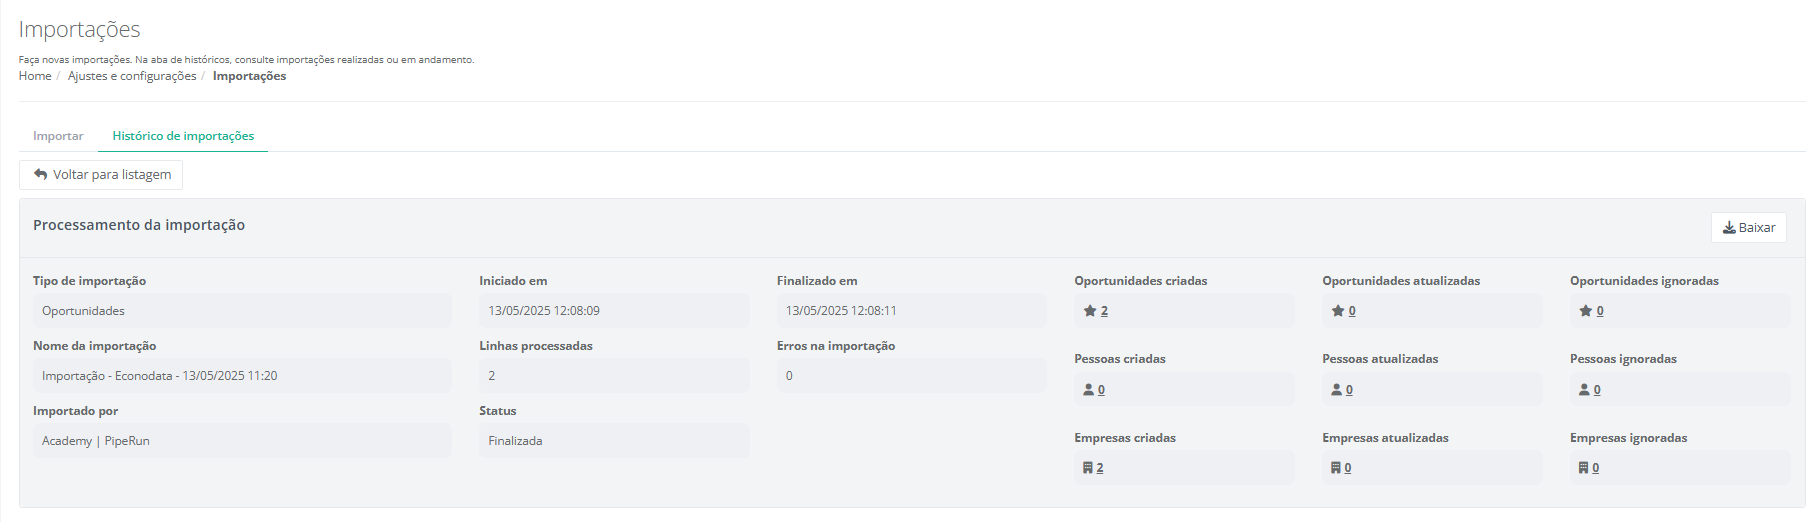
Task: Click person icon under Pessoas ignoradas
Action: (1584, 390)
